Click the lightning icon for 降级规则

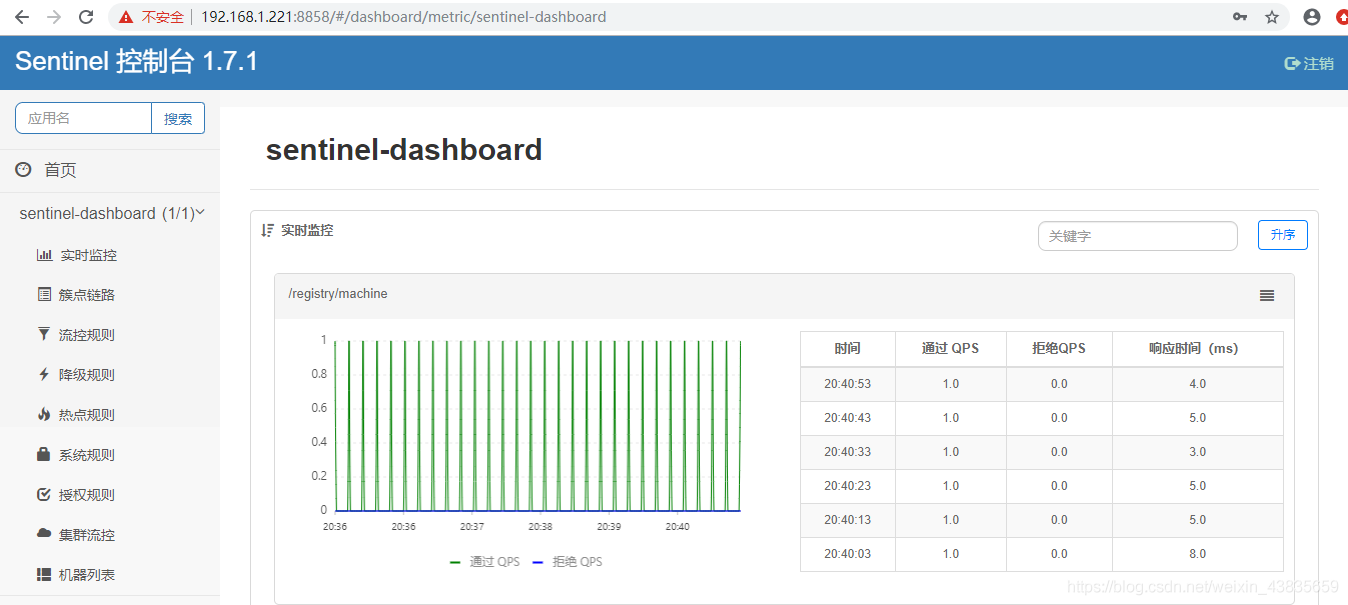[x=44, y=375]
